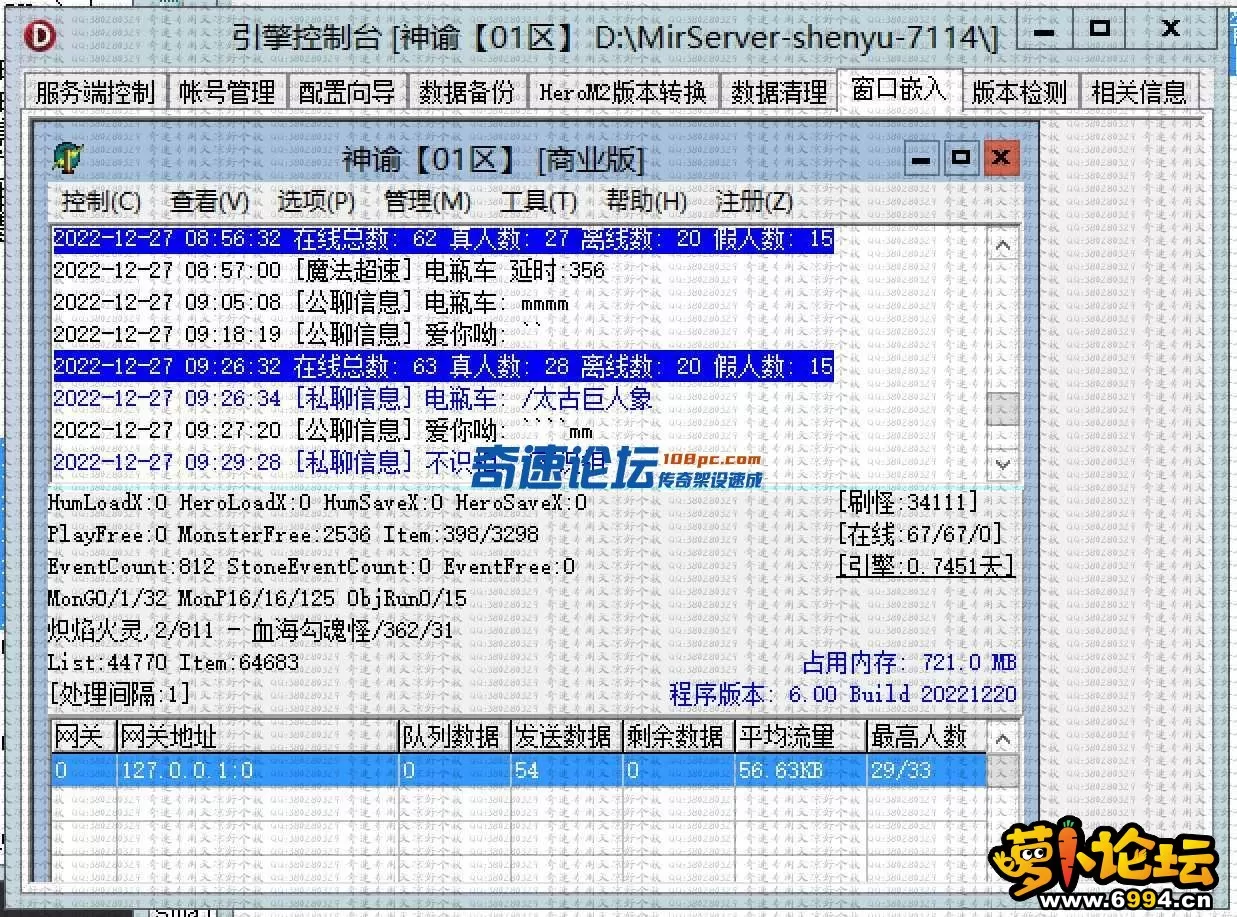1237x917 pixels.
Task: Select the 窗口嵌入 tab
Action: [899, 88]
